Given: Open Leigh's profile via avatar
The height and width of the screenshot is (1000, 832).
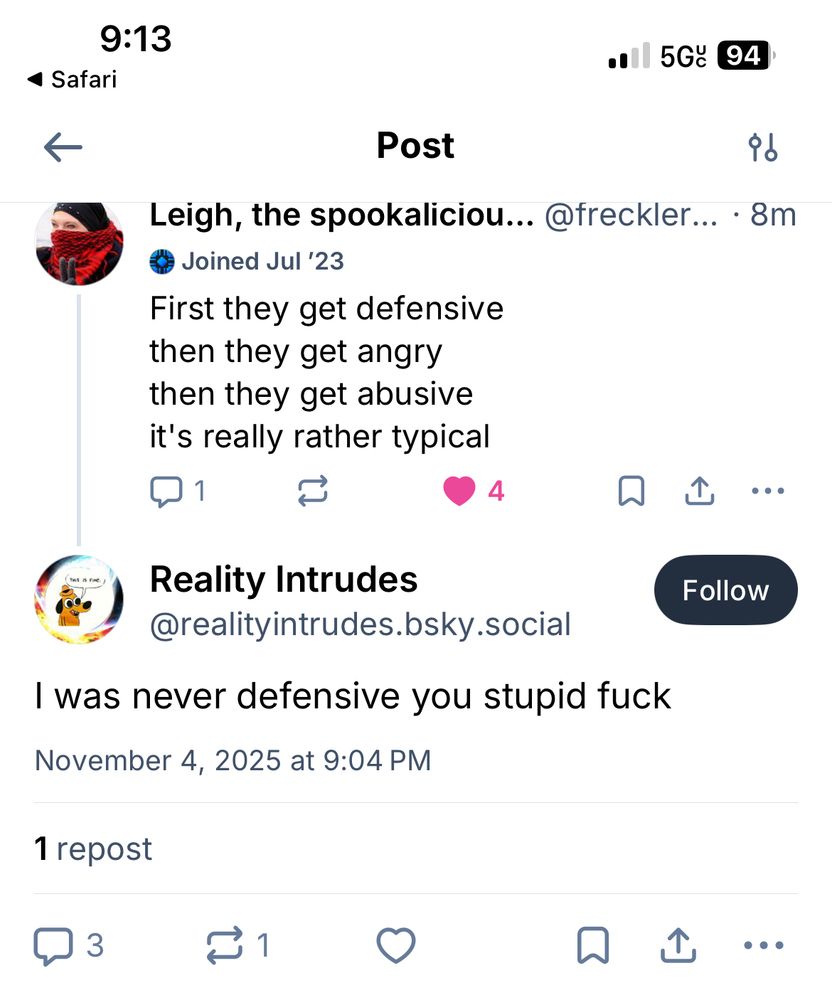Looking at the screenshot, I should coord(79,241).
